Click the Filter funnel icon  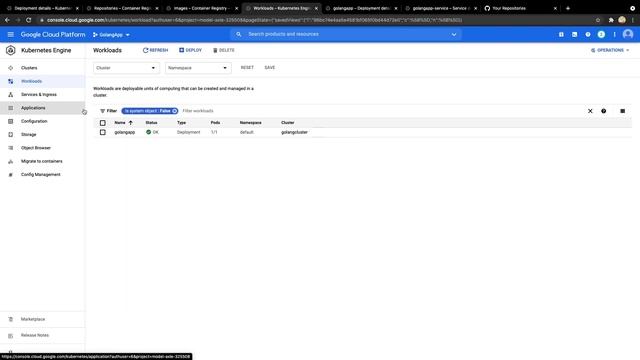(102, 111)
